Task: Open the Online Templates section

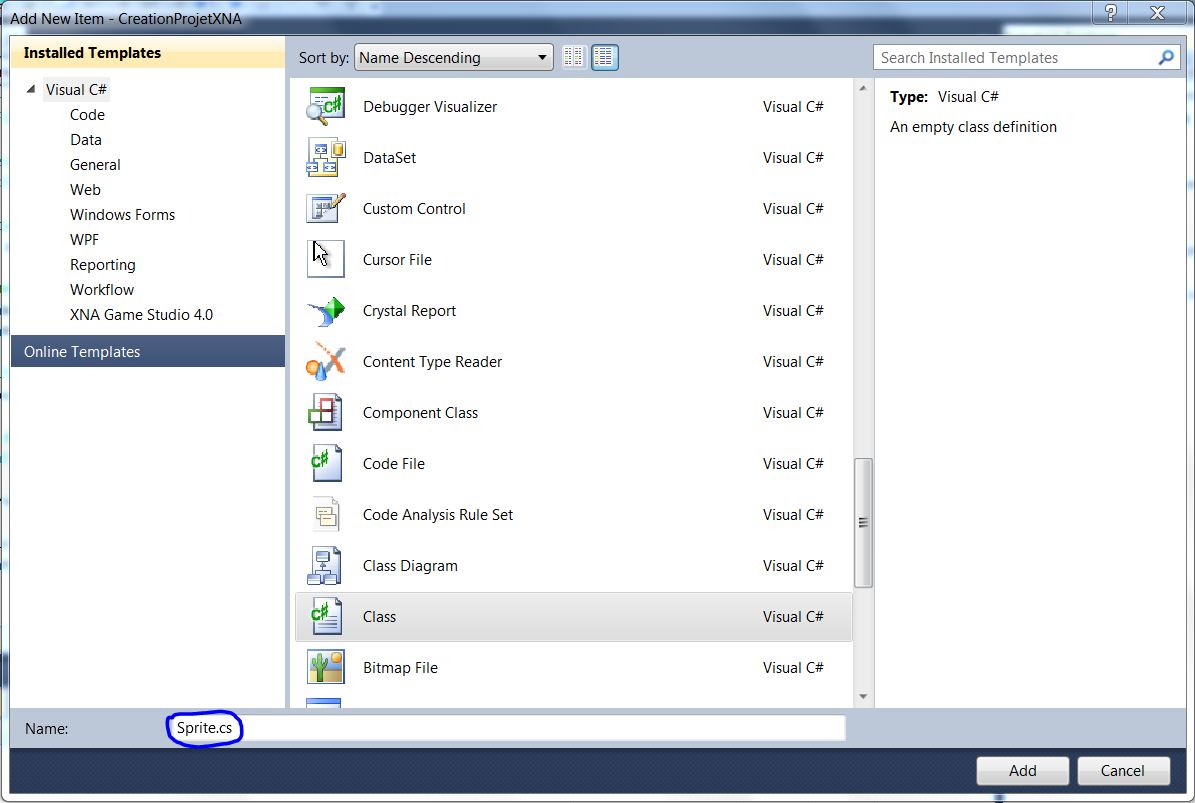Action: [x=82, y=352]
